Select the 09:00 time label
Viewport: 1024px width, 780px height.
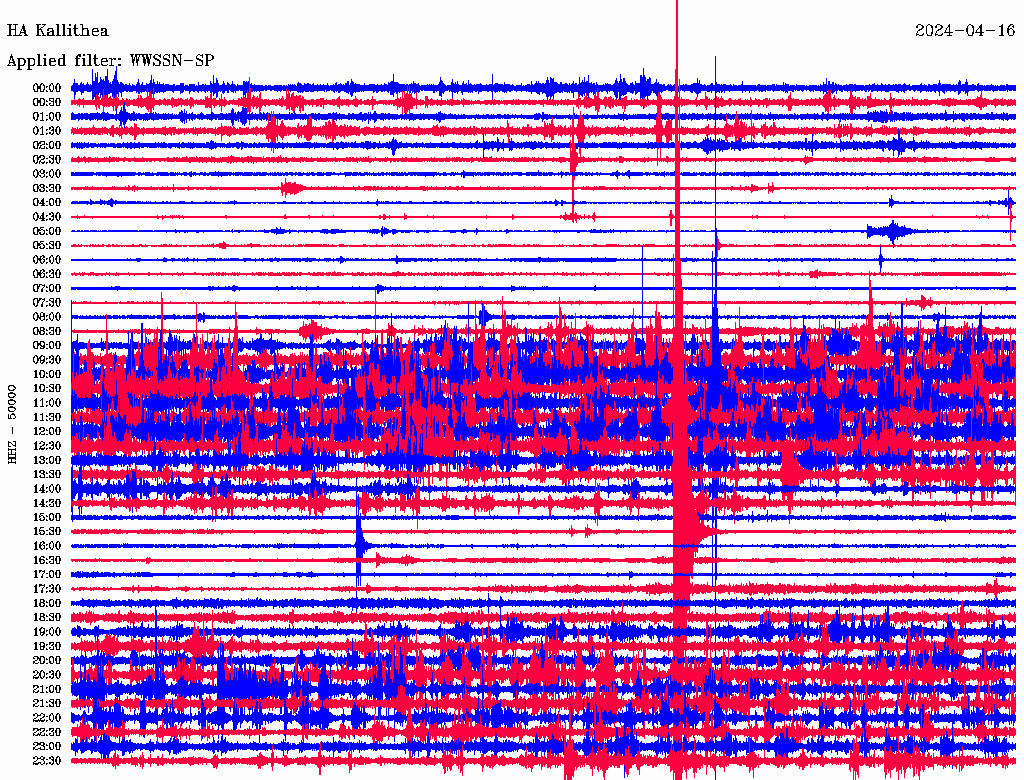47,346
